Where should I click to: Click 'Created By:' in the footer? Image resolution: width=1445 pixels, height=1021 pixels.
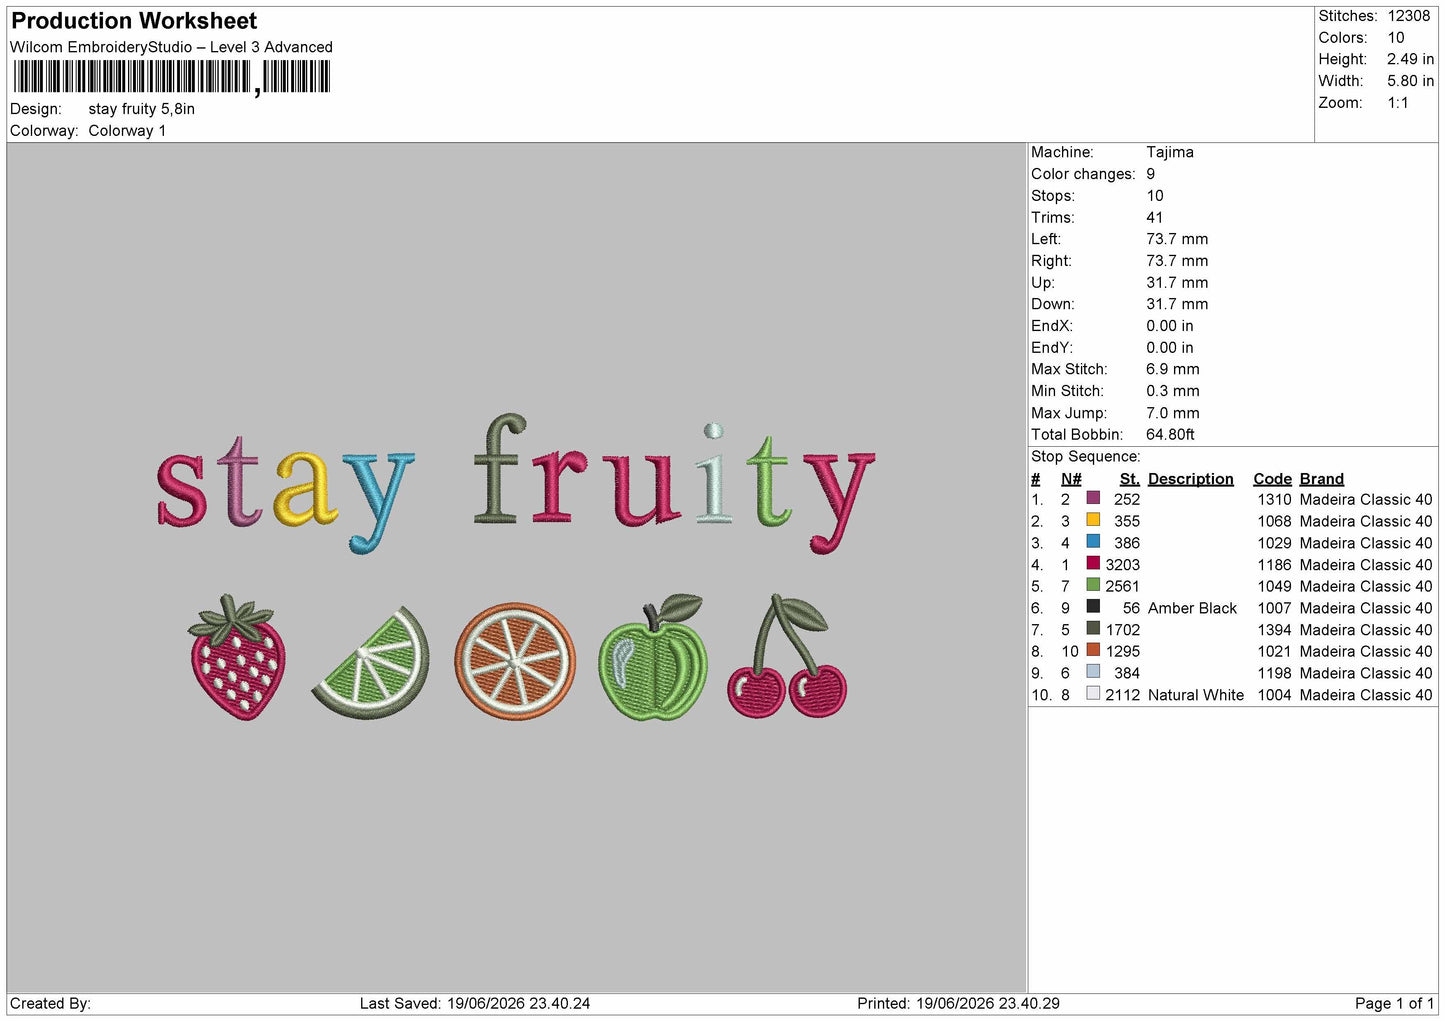[x=50, y=1003]
